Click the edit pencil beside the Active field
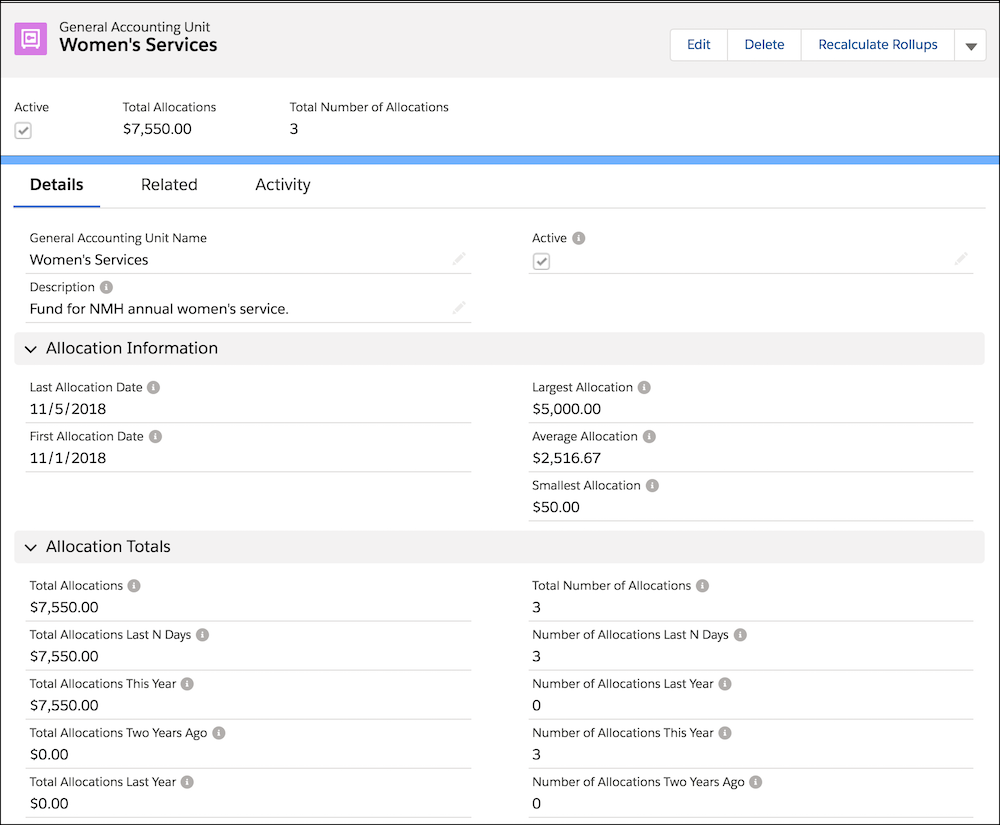Viewport: 1000px width, 825px height. (961, 259)
